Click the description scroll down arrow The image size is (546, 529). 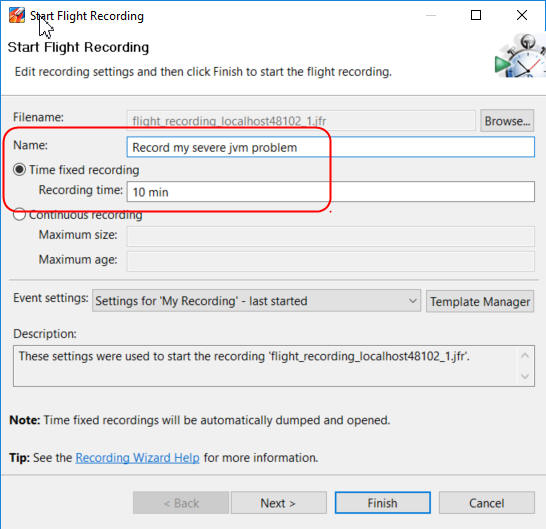click(525, 376)
